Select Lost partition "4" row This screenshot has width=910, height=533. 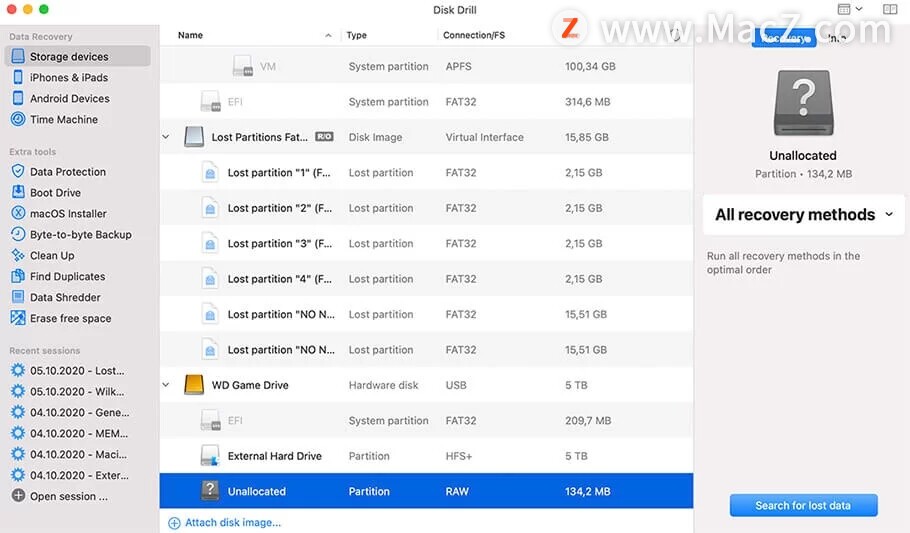427,279
